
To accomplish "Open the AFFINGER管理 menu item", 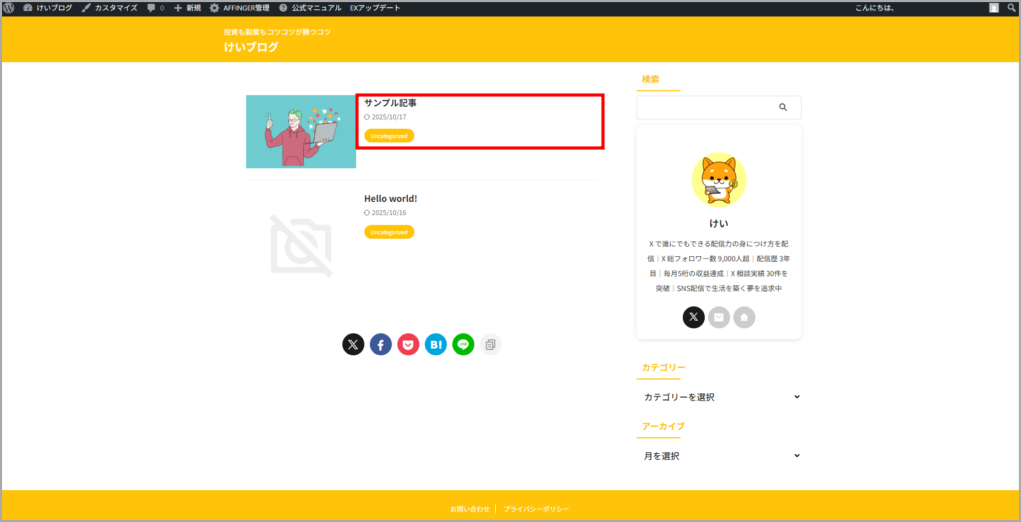I will 240,8.
